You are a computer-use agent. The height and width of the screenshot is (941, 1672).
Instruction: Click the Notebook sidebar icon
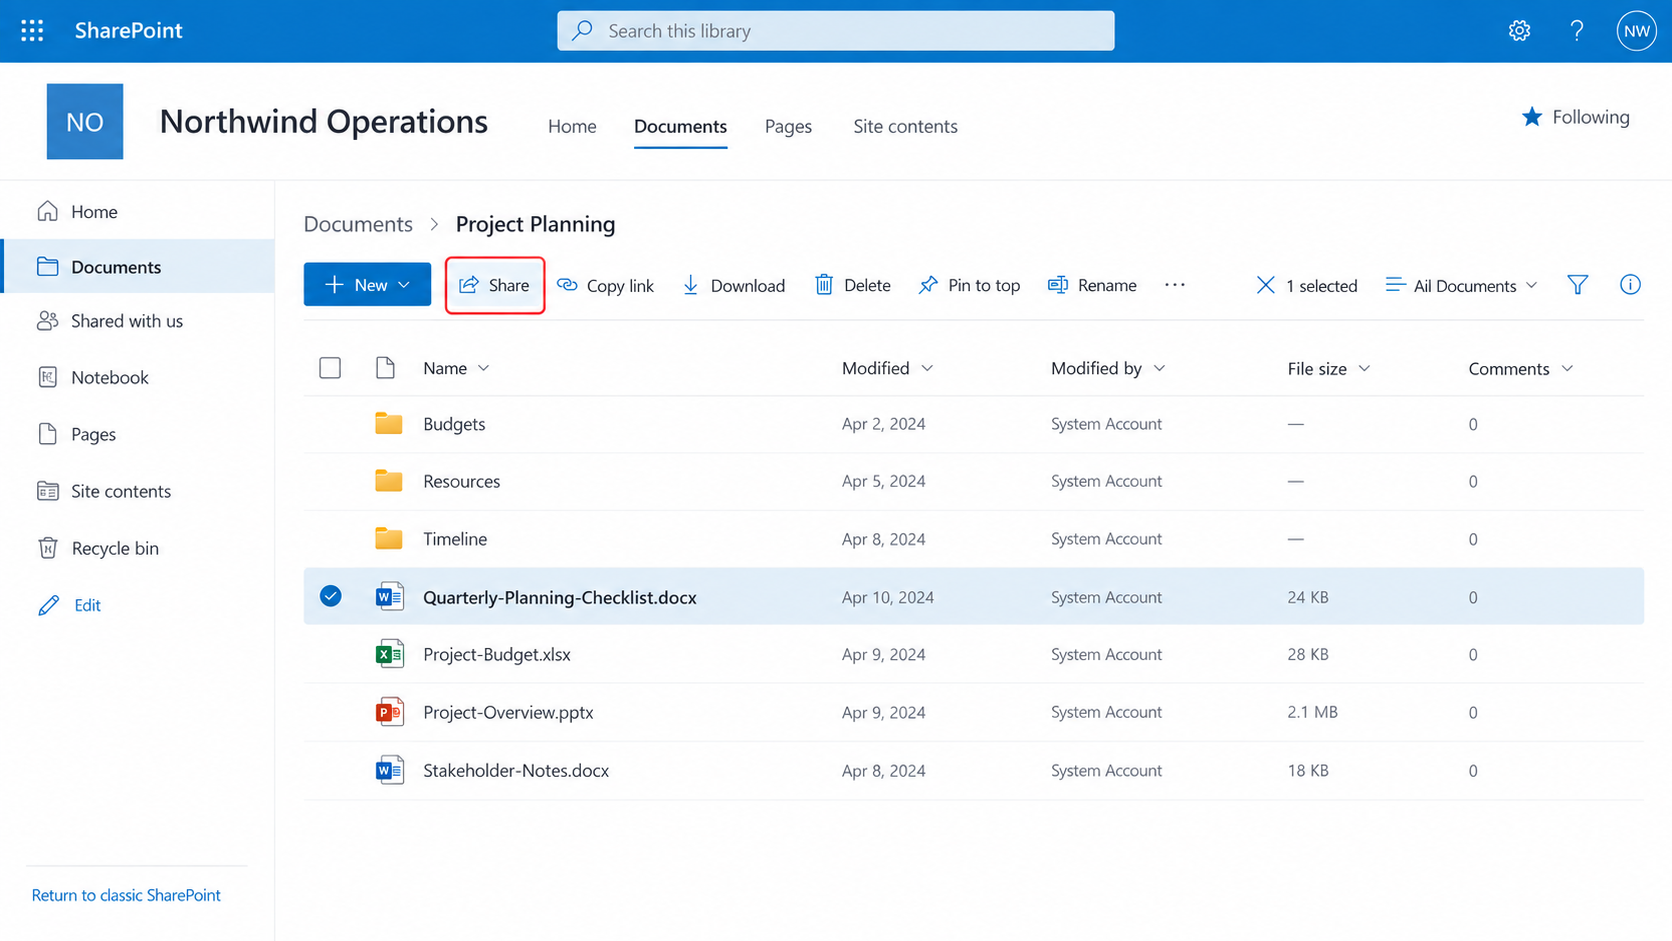tap(48, 377)
